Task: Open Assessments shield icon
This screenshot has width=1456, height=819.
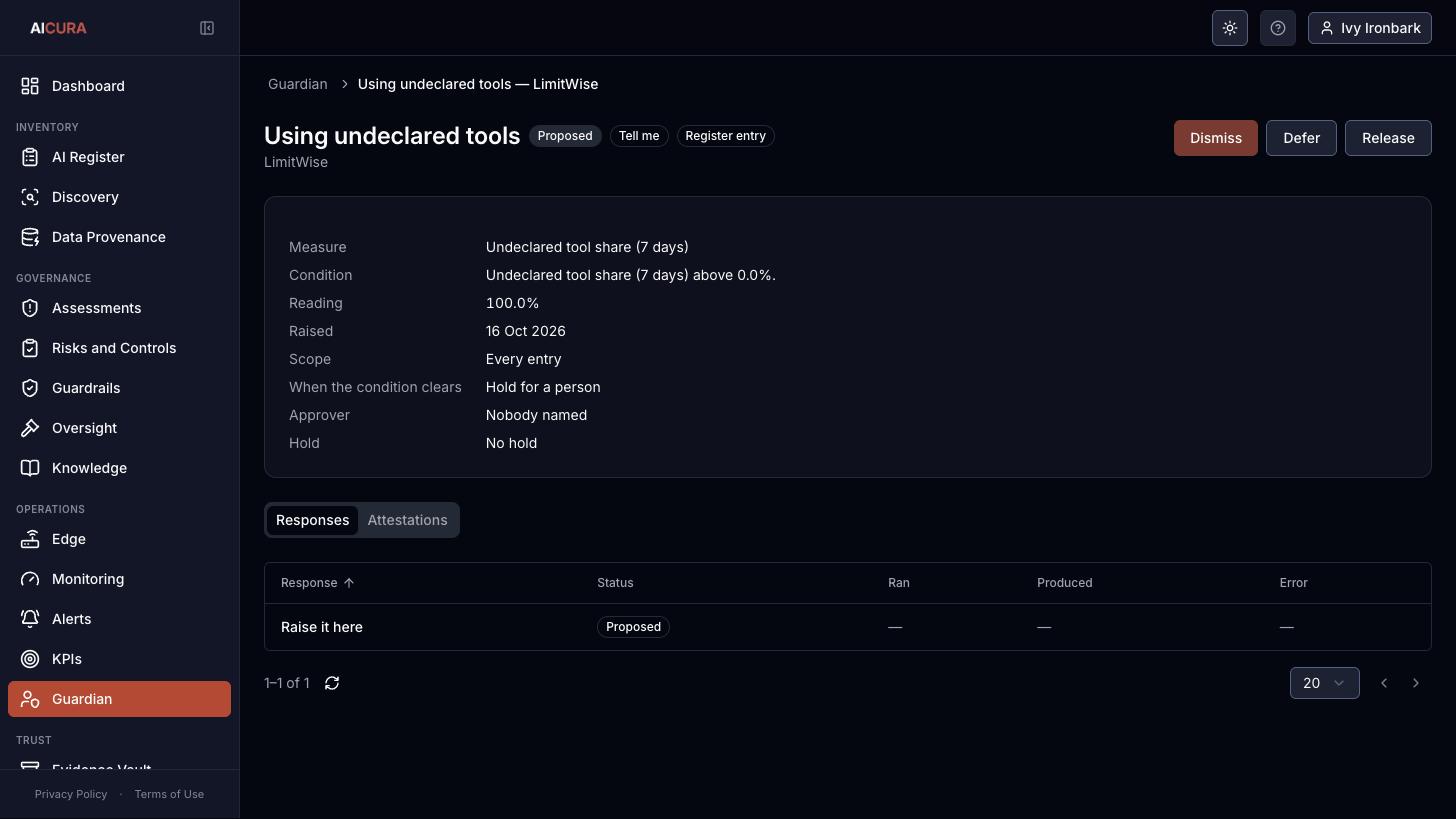Action: pos(30,308)
